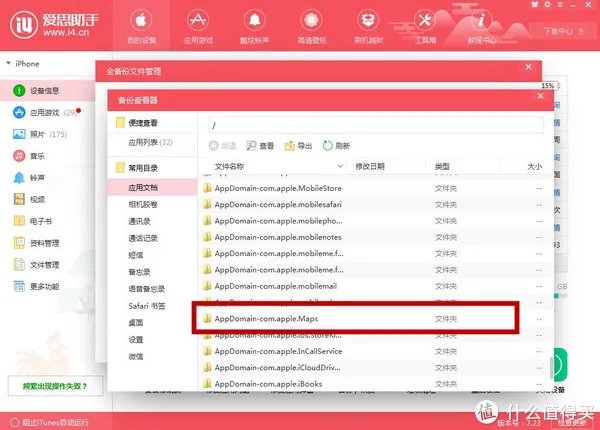600x430 pixels.
Task: Select 应用游戏 (29) in the sidebar
Action: (48, 112)
